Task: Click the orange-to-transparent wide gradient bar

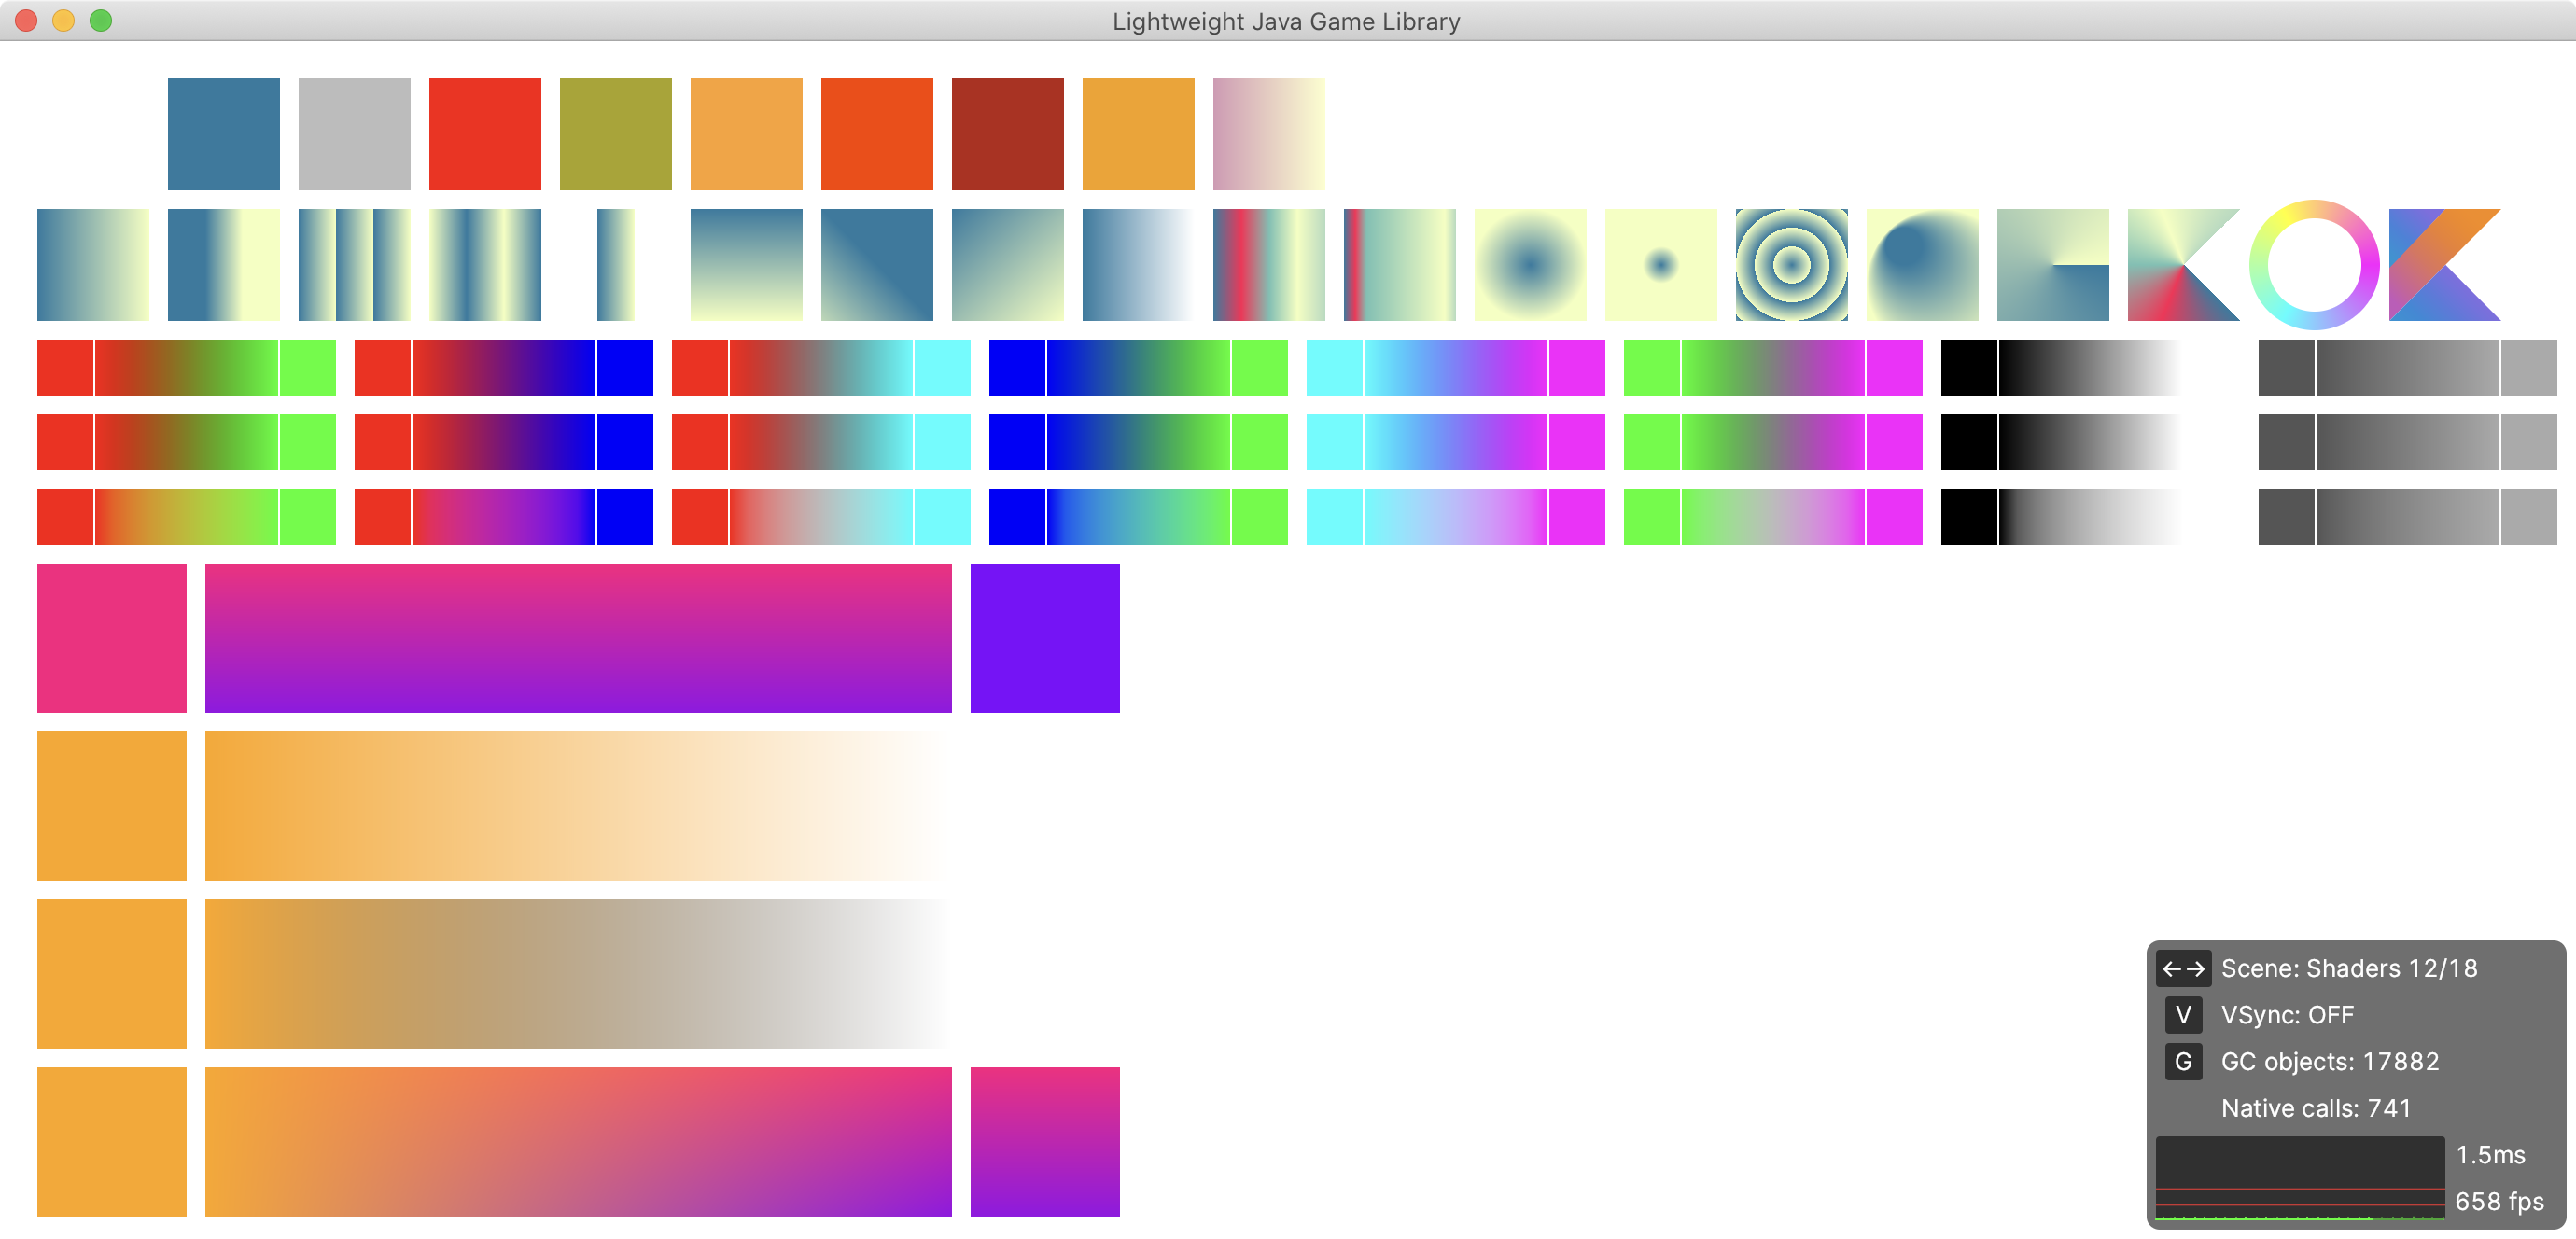Action: click(x=578, y=805)
